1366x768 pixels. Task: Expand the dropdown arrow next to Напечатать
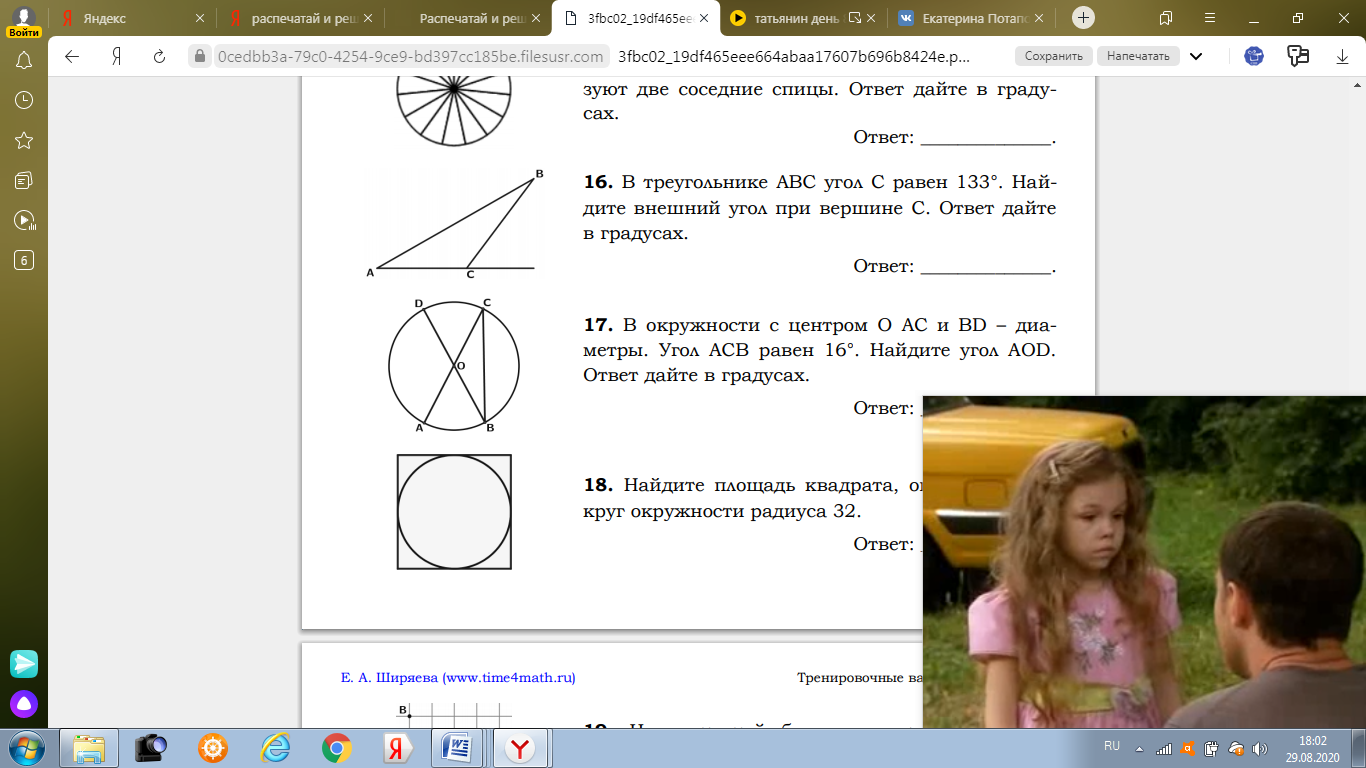click(1194, 56)
